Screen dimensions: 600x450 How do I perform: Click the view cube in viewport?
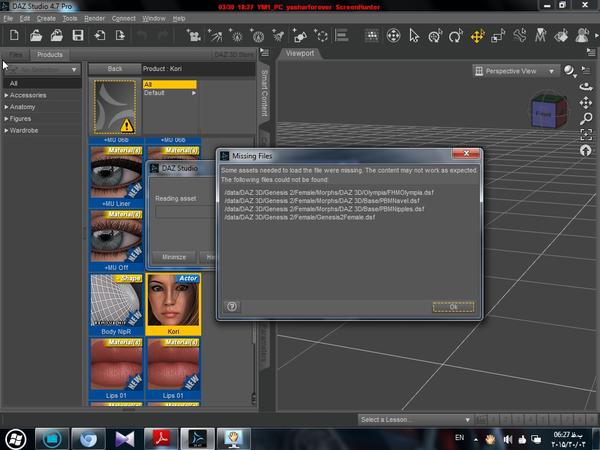point(547,112)
